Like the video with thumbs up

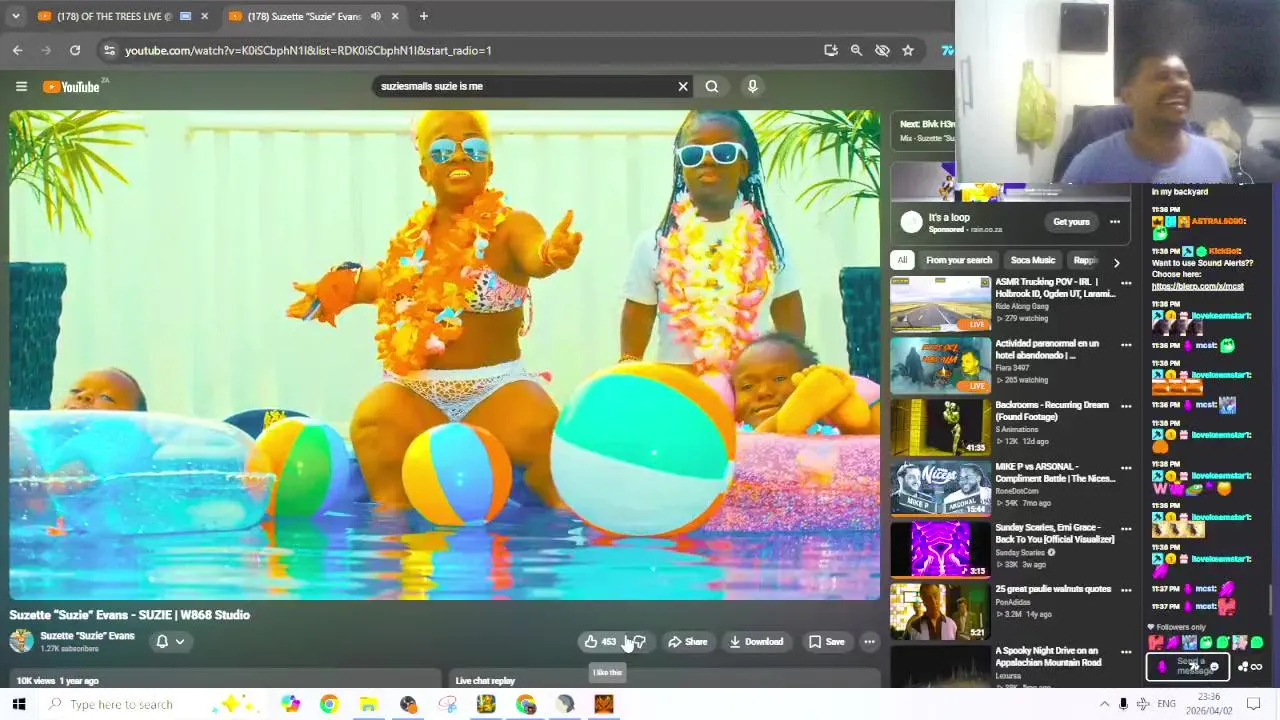pyautogui.click(x=600, y=642)
